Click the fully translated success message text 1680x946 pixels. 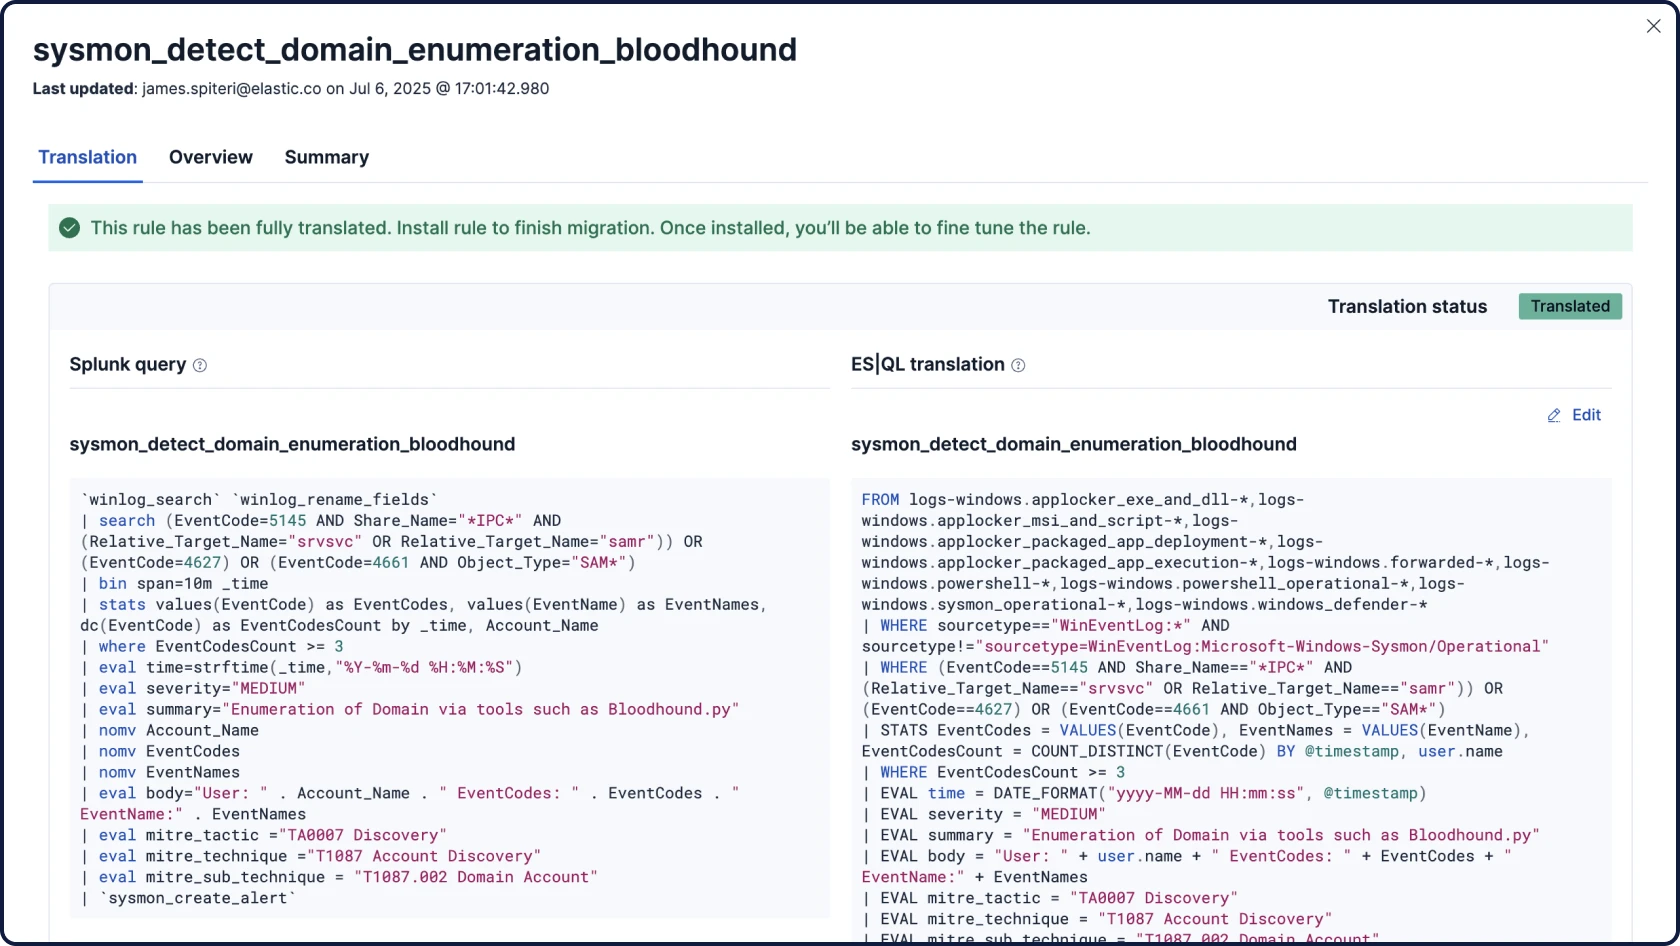tap(590, 228)
